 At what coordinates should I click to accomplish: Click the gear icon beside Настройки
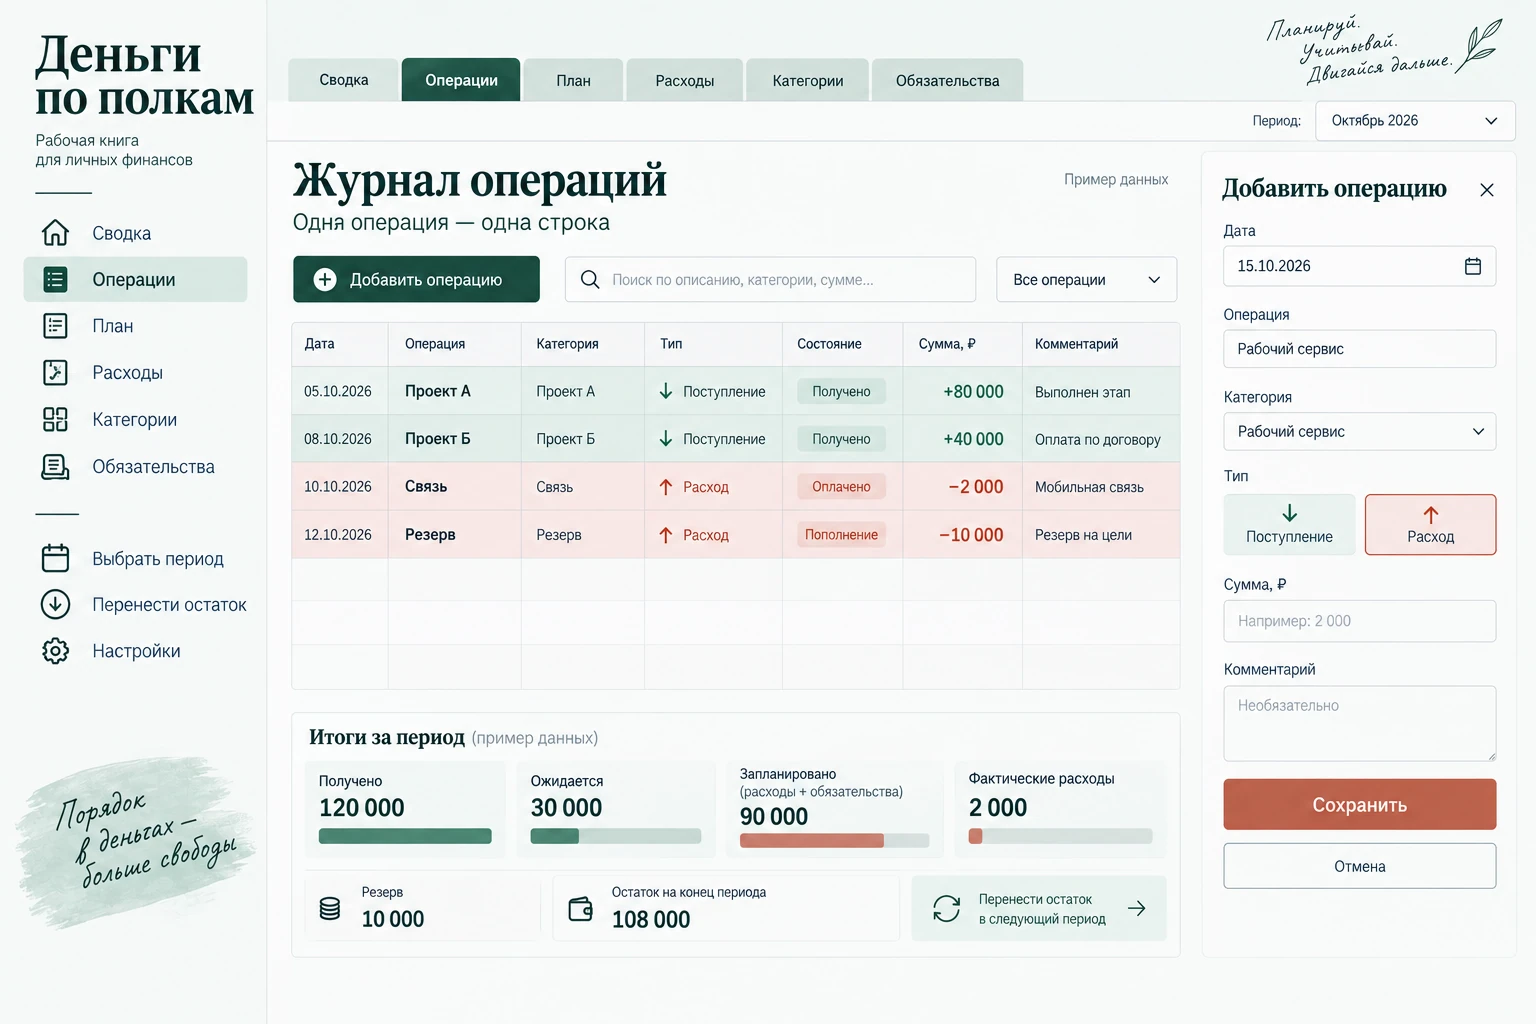click(55, 651)
